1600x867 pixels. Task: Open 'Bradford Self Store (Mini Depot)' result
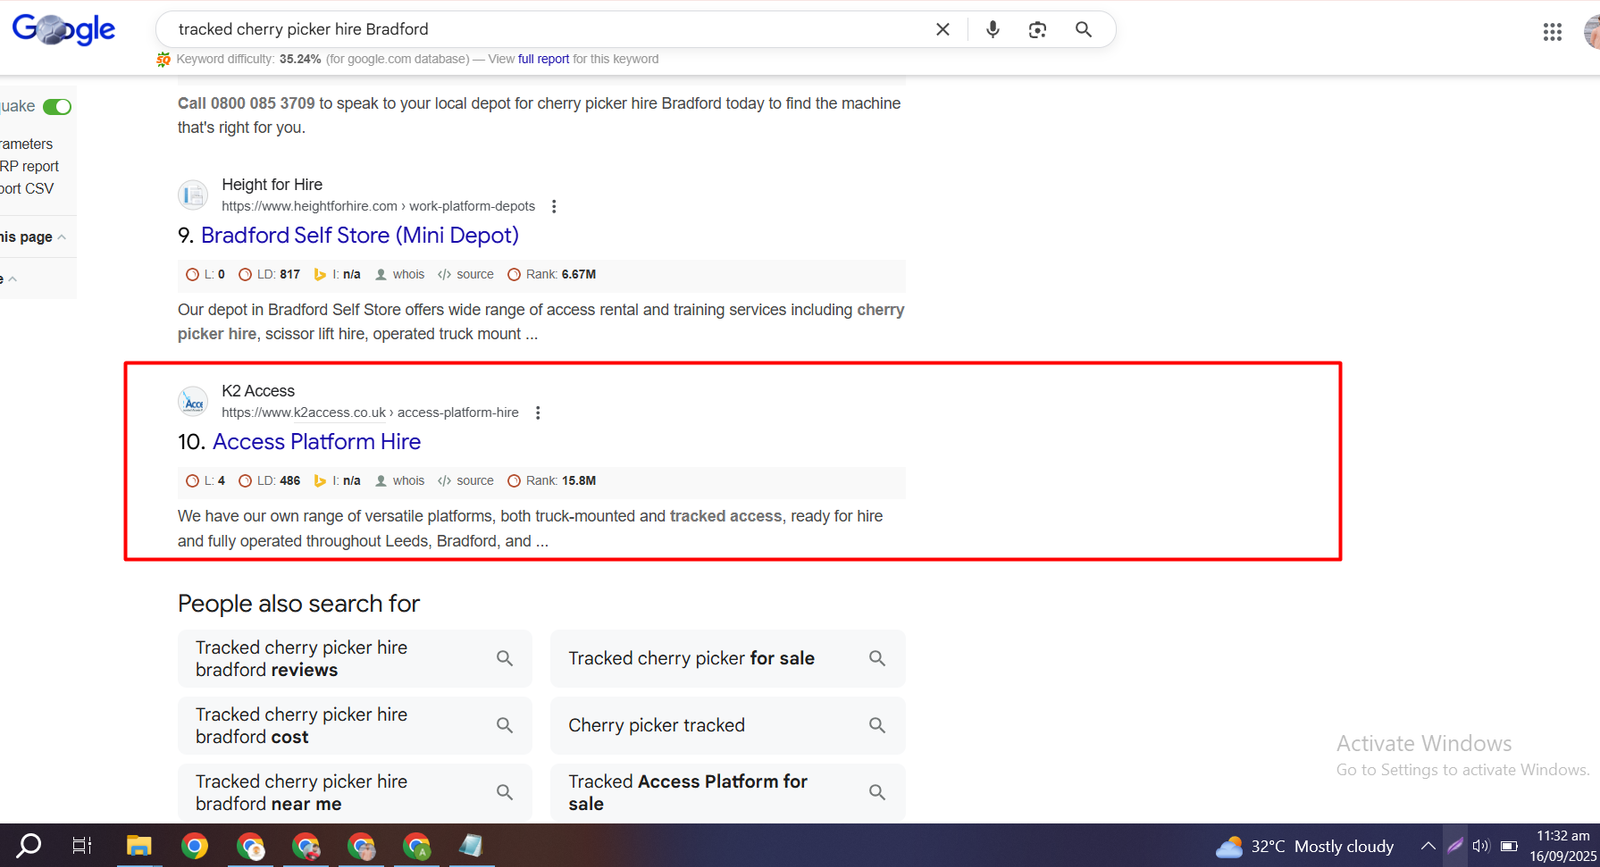click(x=359, y=236)
